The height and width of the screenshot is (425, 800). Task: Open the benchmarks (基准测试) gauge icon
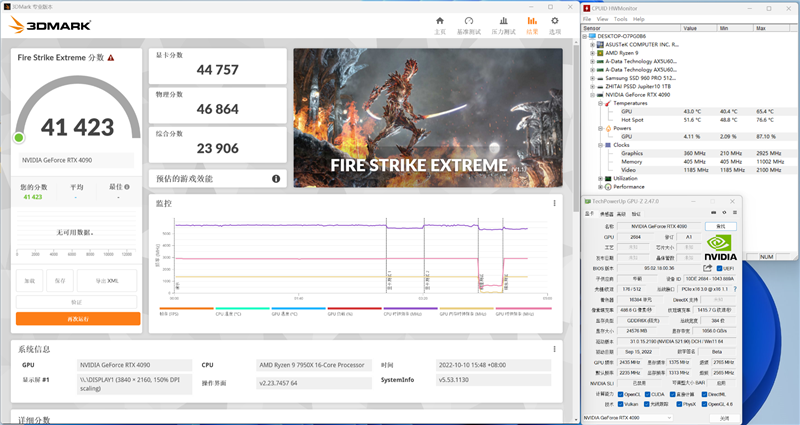coord(469,21)
